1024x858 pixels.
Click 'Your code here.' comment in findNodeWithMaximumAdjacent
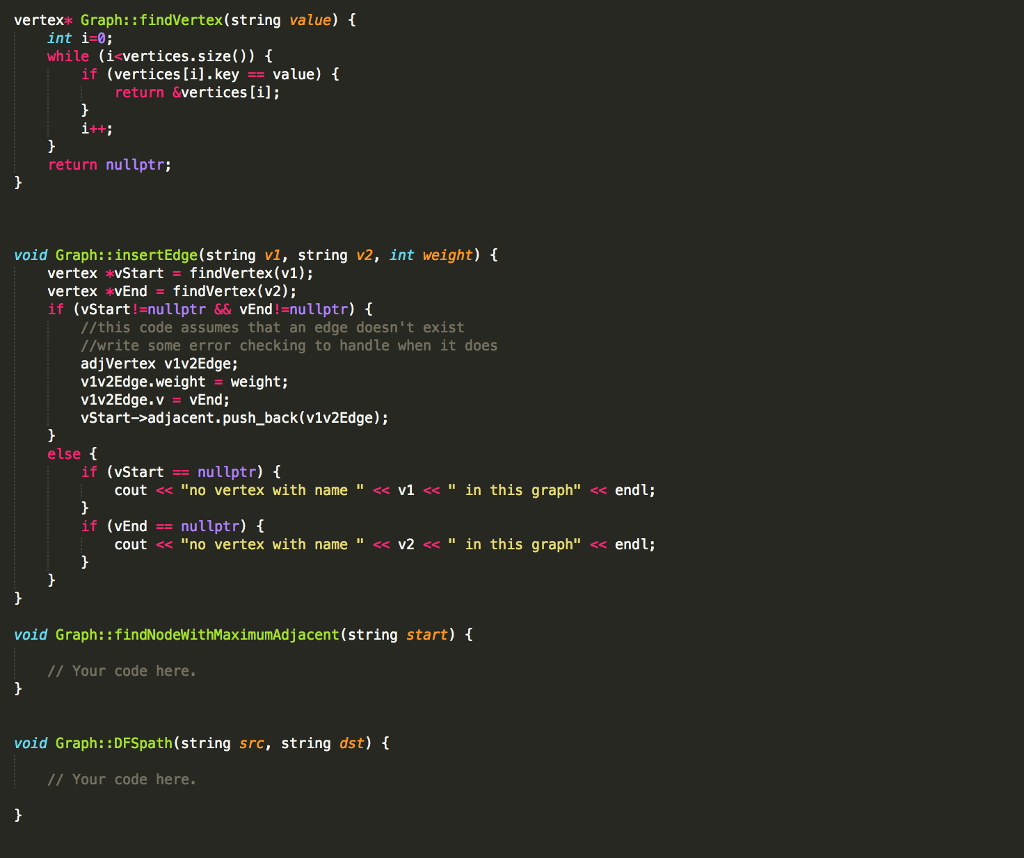click(121, 671)
